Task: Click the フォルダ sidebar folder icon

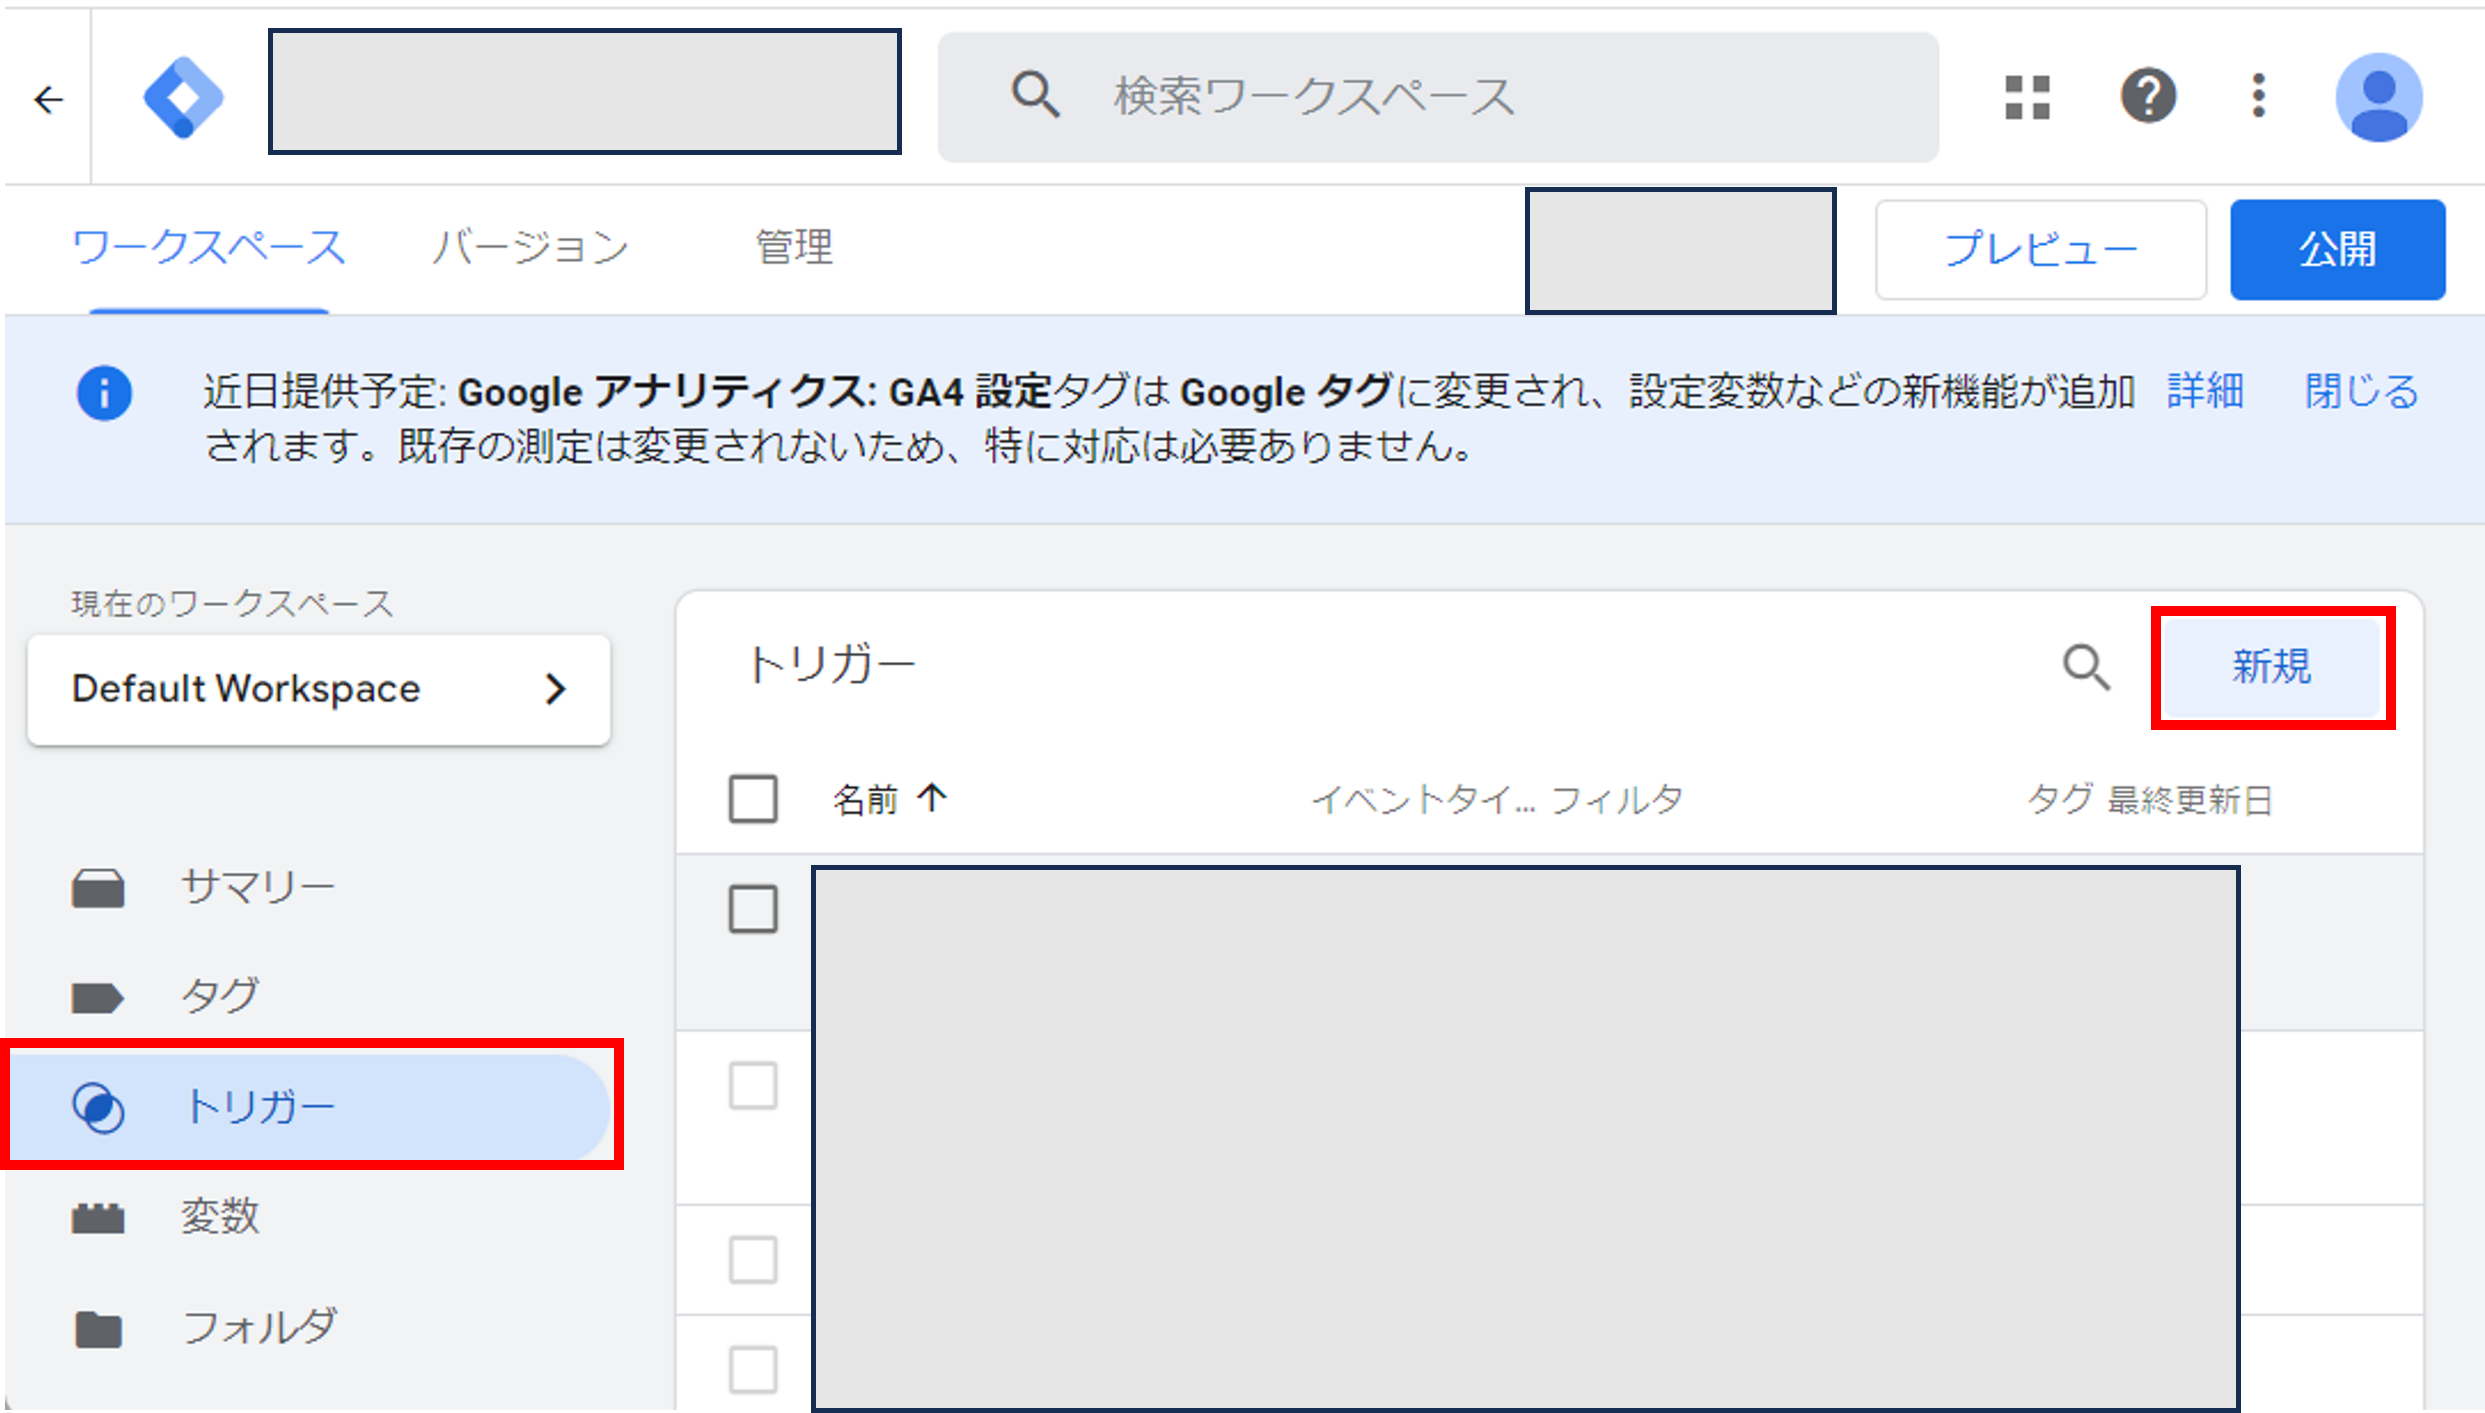Action: click(98, 1329)
